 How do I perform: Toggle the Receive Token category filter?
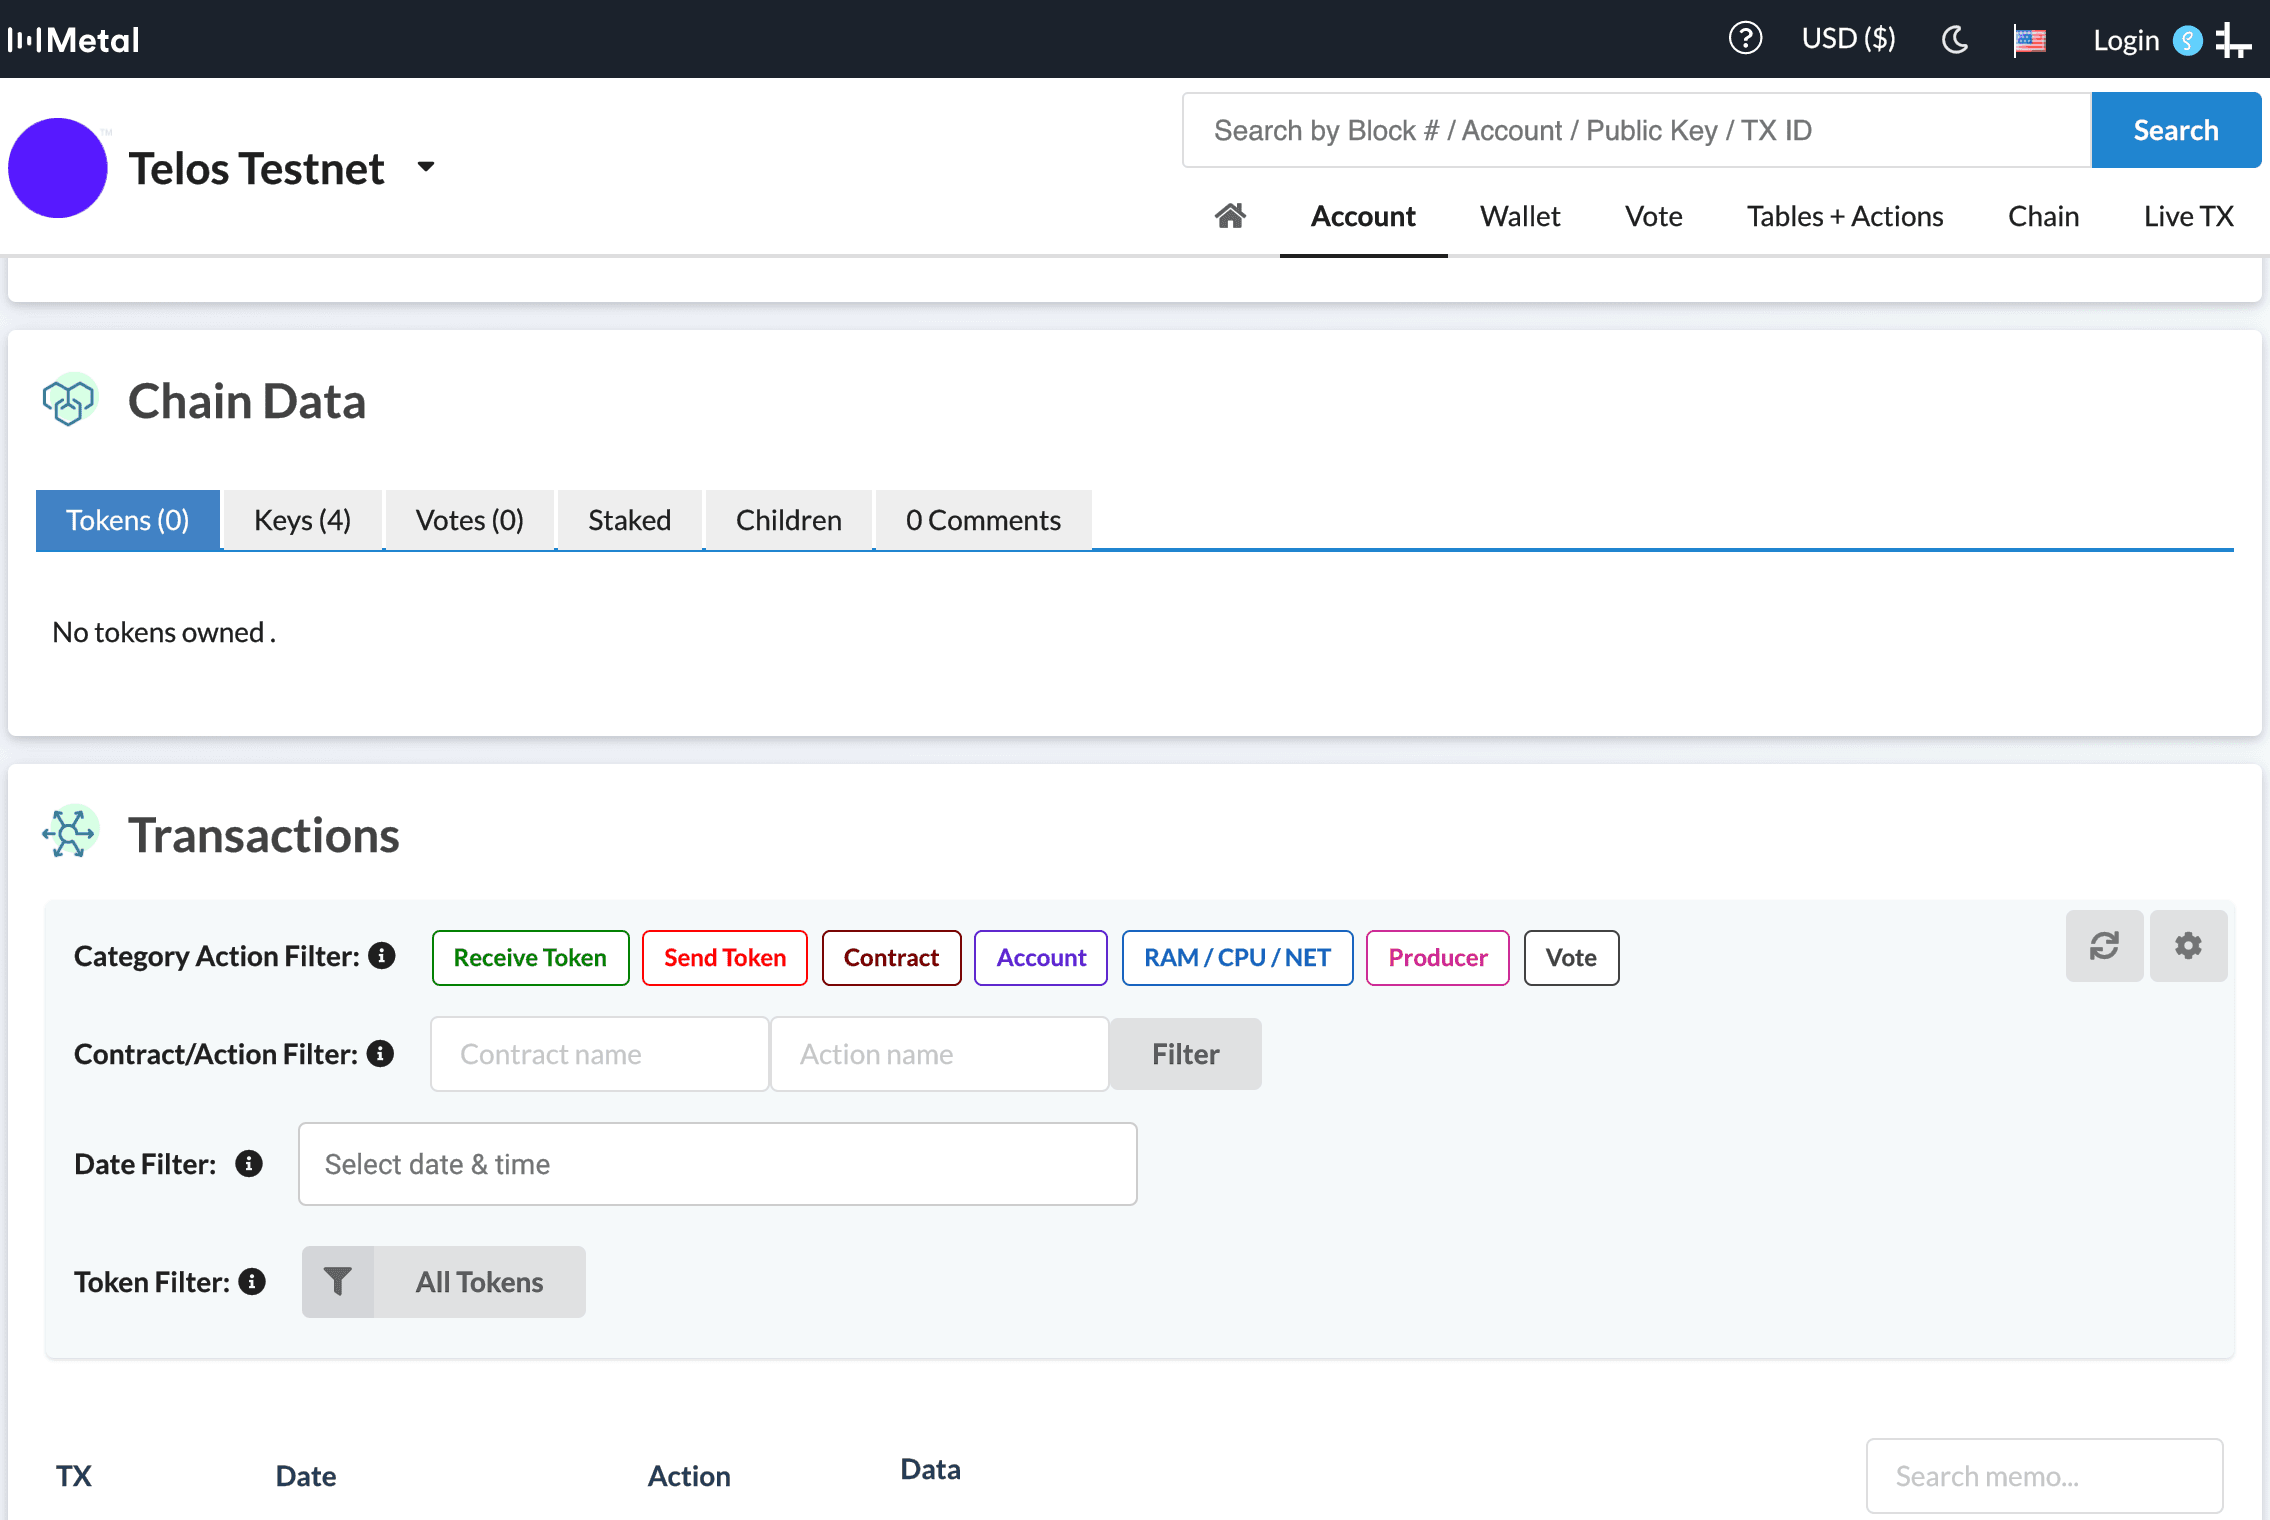click(530, 957)
